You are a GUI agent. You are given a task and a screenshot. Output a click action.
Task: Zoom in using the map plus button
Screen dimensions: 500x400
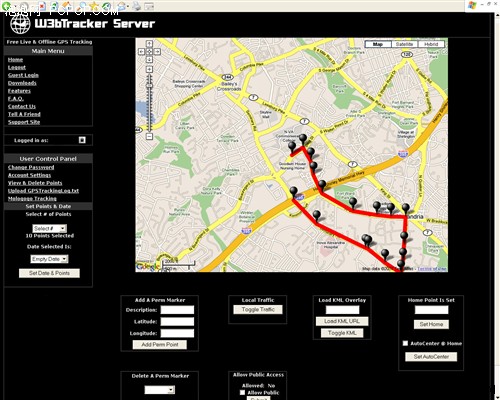(149, 69)
